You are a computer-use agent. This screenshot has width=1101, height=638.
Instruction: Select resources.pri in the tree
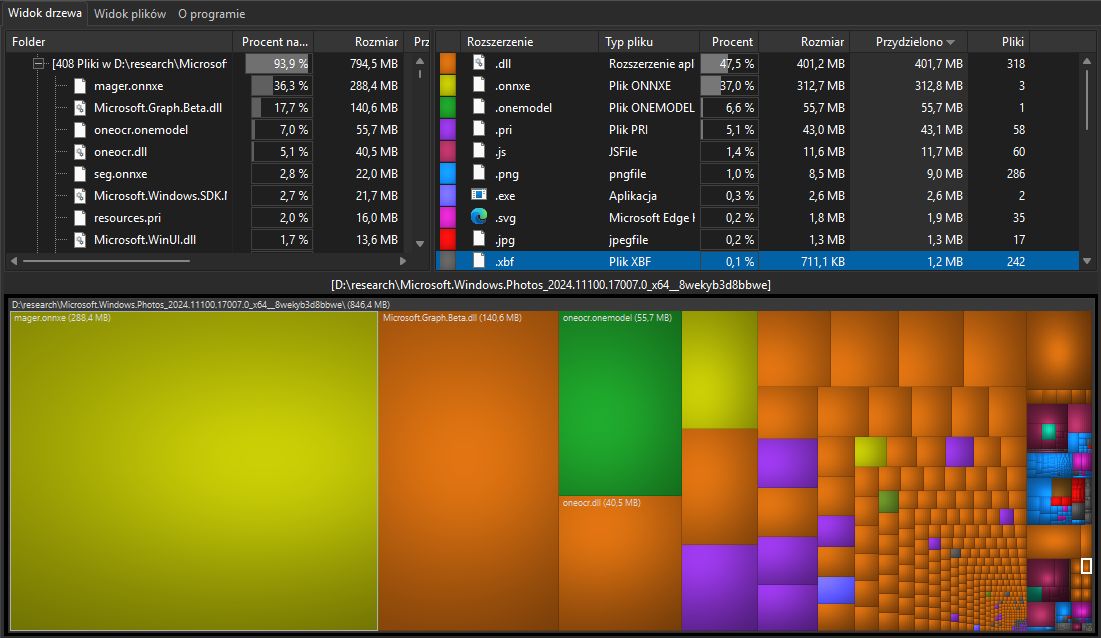pyautogui.click(x=127, y=218)
